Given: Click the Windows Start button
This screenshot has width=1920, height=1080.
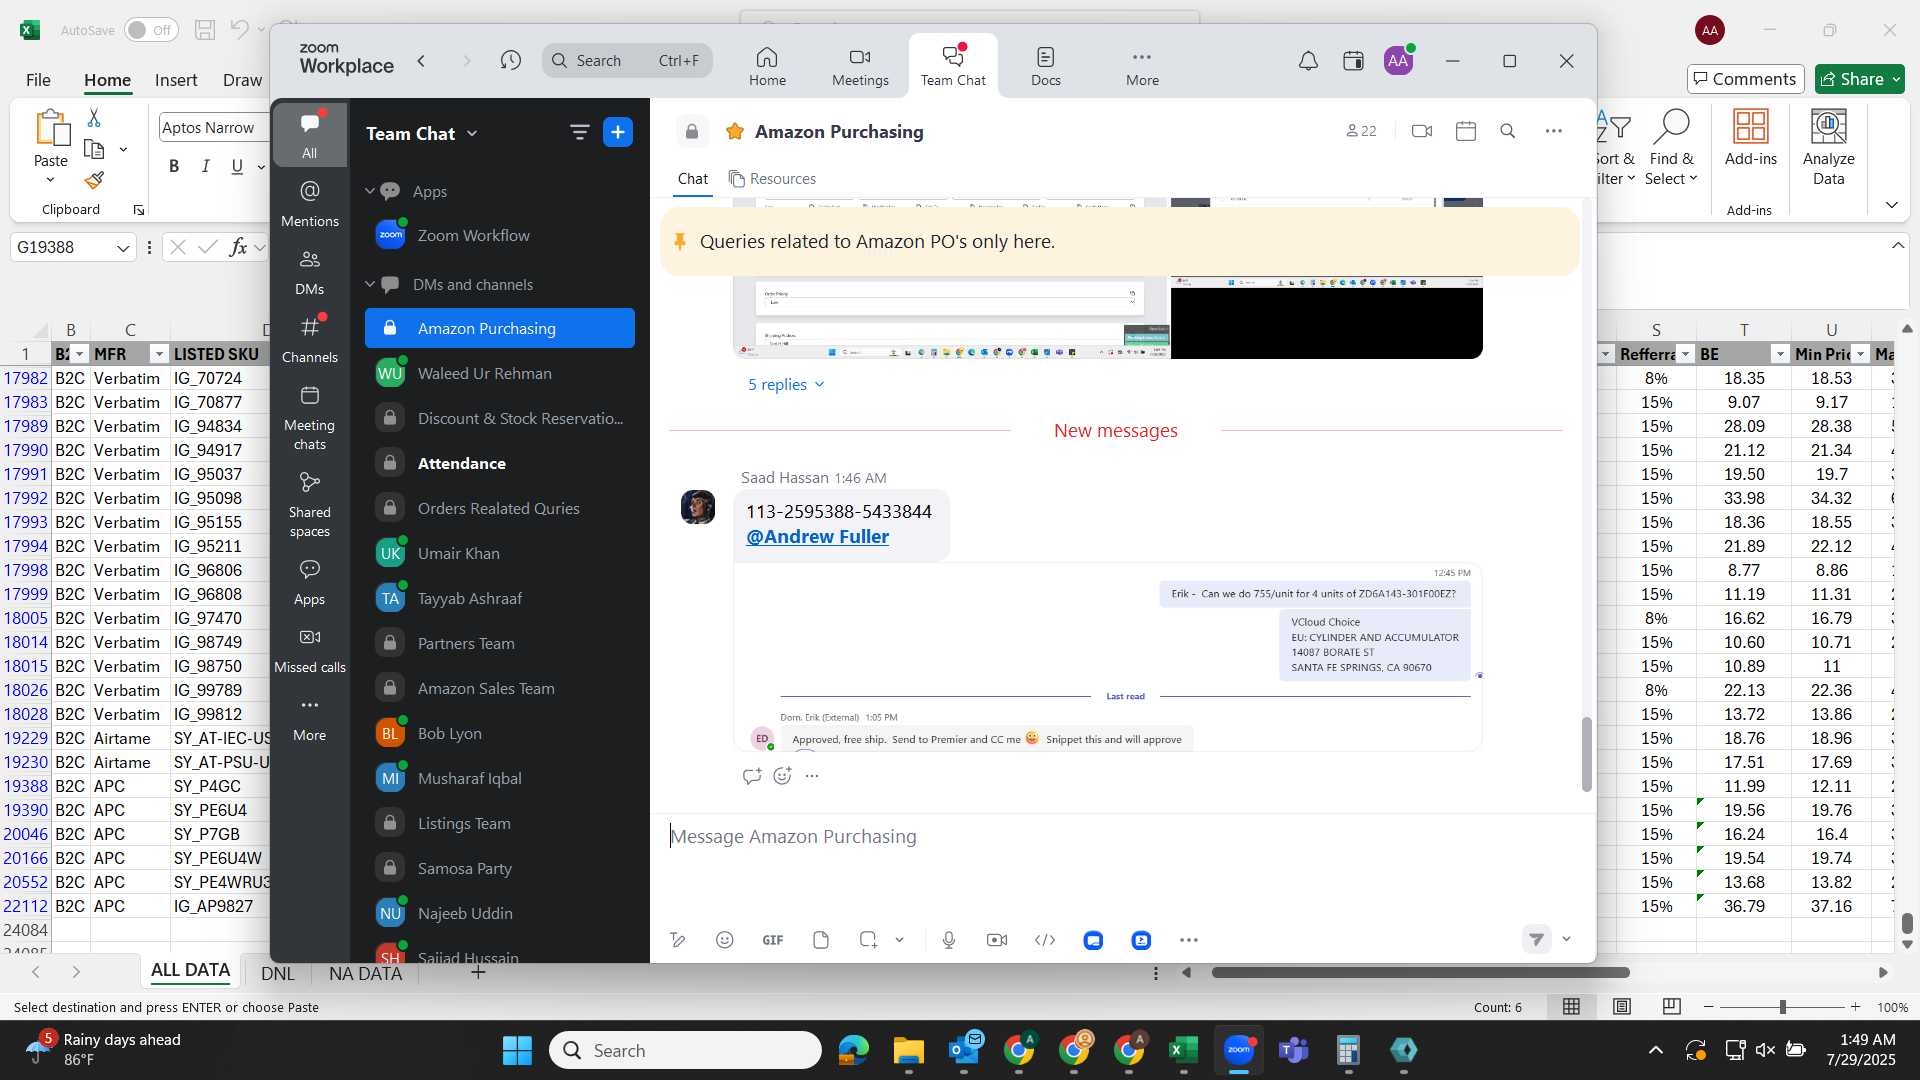Looking at the screenshot, I should (517, 1050).
